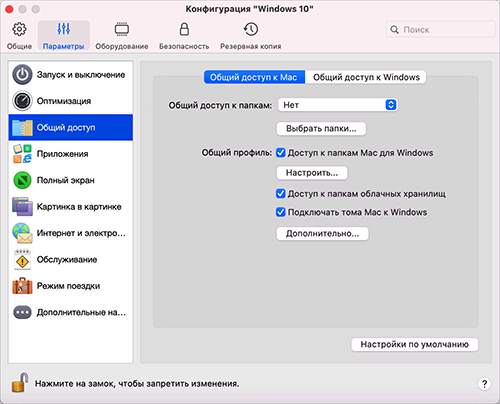This screenshot has height=404, width=500.
Task: Select Полный экран in sidebar
Action: 71,180
